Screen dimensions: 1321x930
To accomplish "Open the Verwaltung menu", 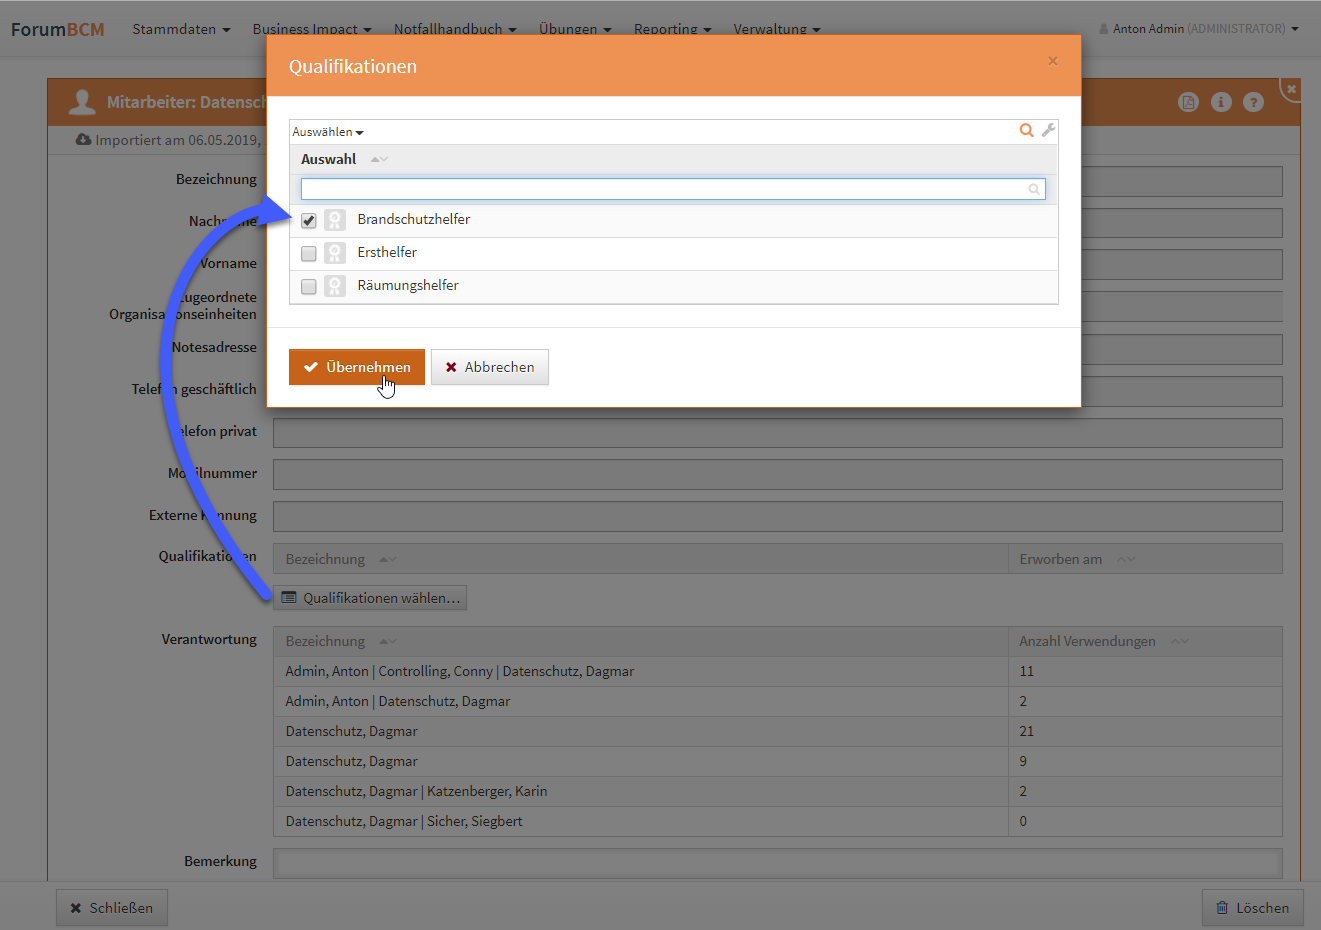I will [776, 29].
